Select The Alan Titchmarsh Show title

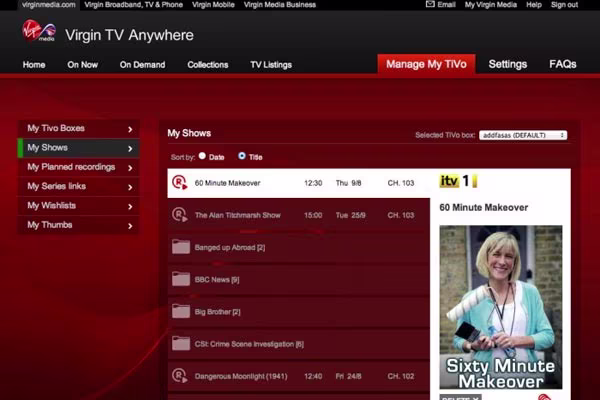tap(238, 215)
